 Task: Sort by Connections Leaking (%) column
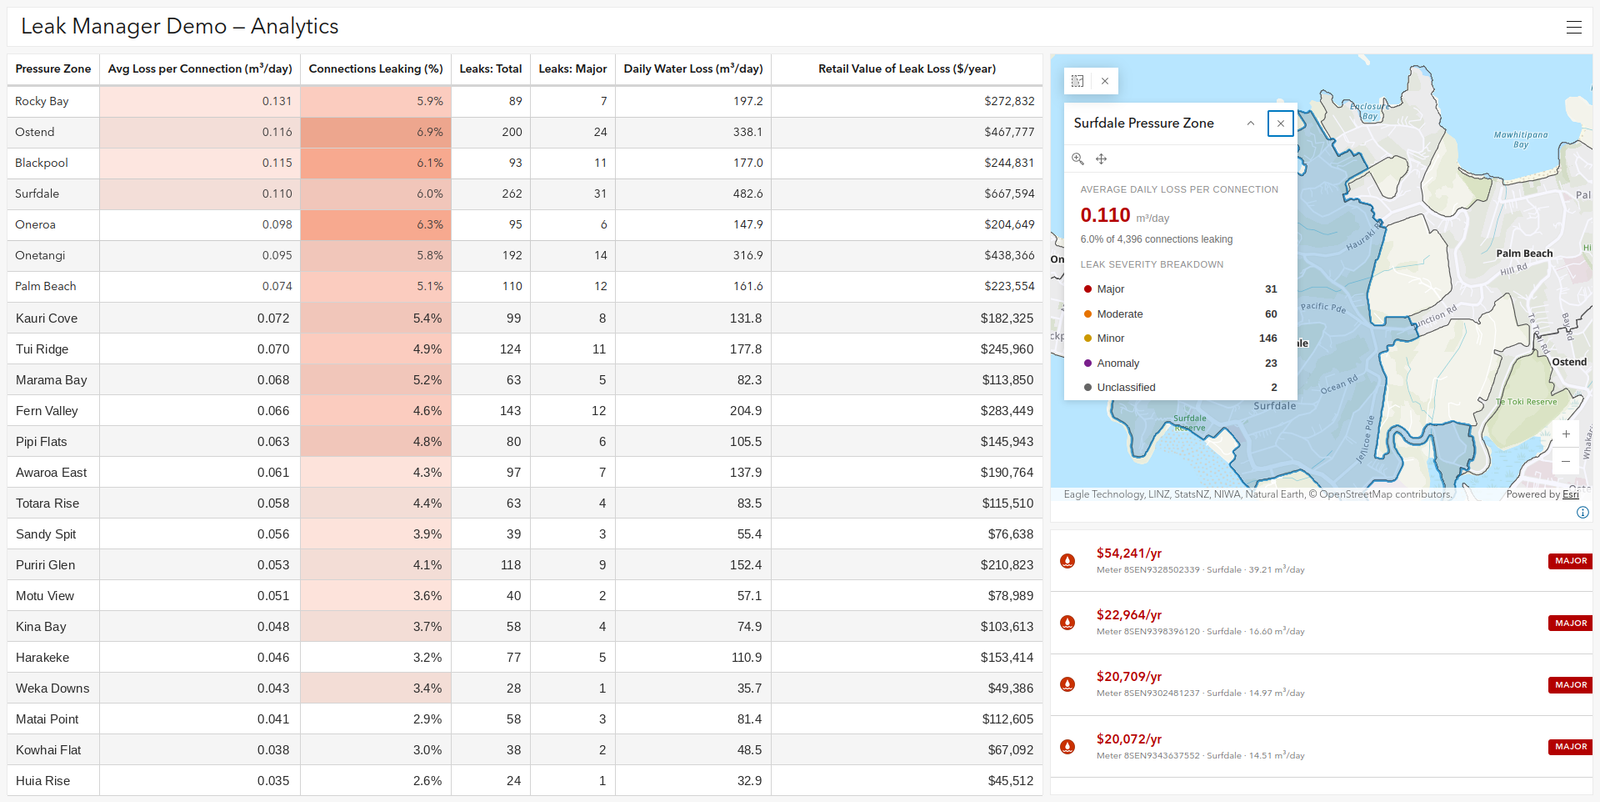point(376,69)
